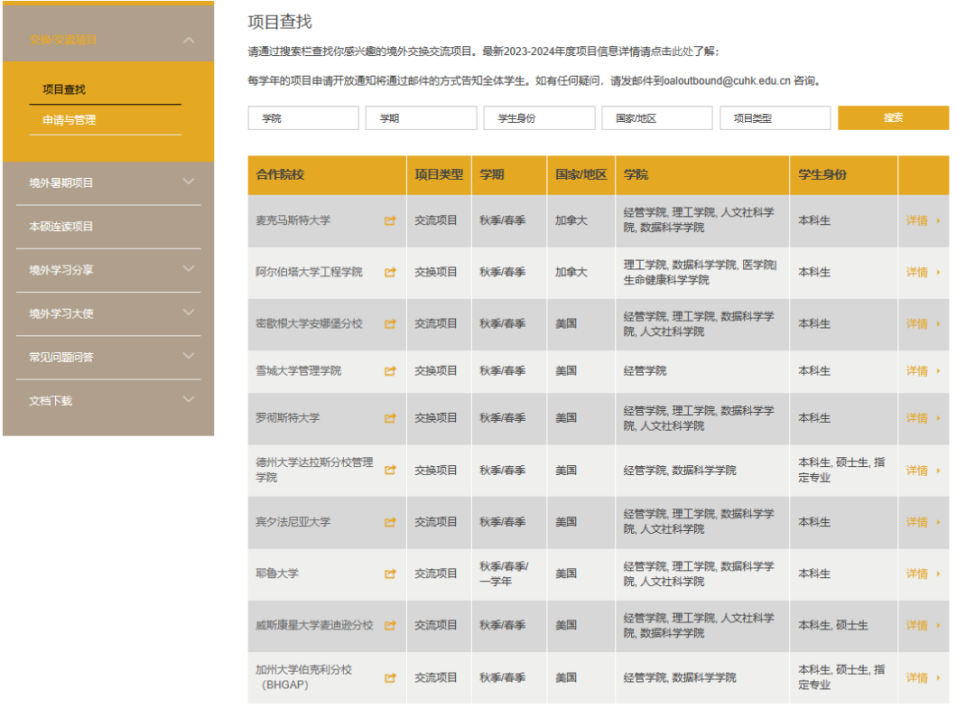Image resolution: width=975 pixels, height=709 pixels.
Task: Open 境外暑期项目 sidebar item
Action: click(x=61, y=183)
